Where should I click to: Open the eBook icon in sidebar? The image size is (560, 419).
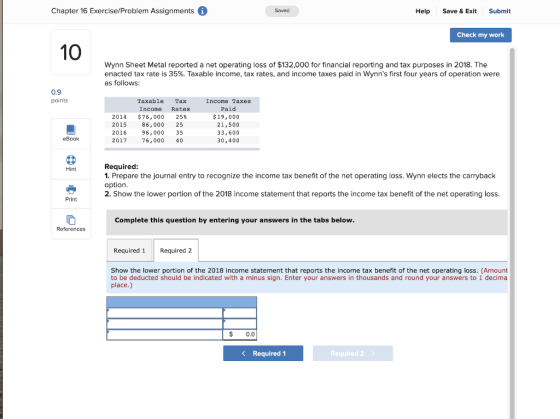pyautogui.click(x=71, y=129)
